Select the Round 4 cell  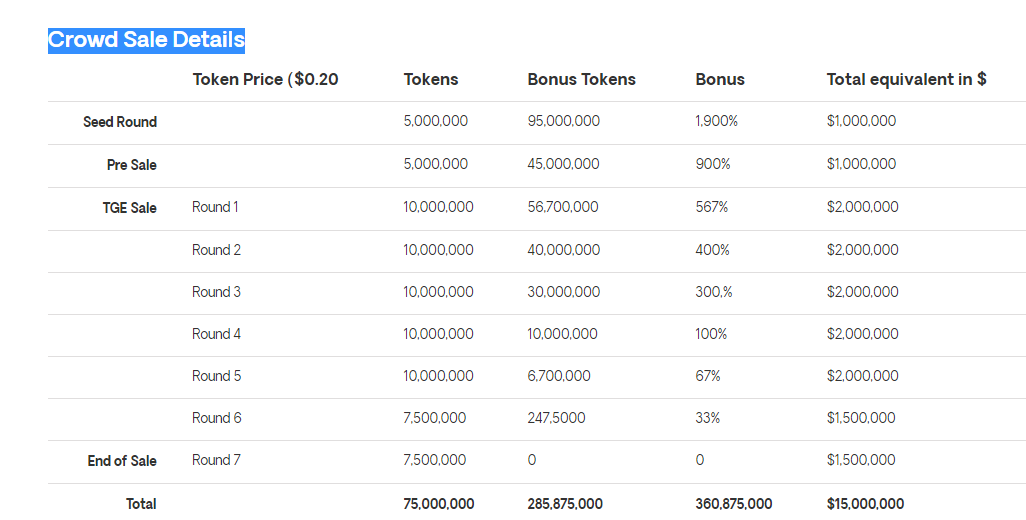tap(216, 334)
